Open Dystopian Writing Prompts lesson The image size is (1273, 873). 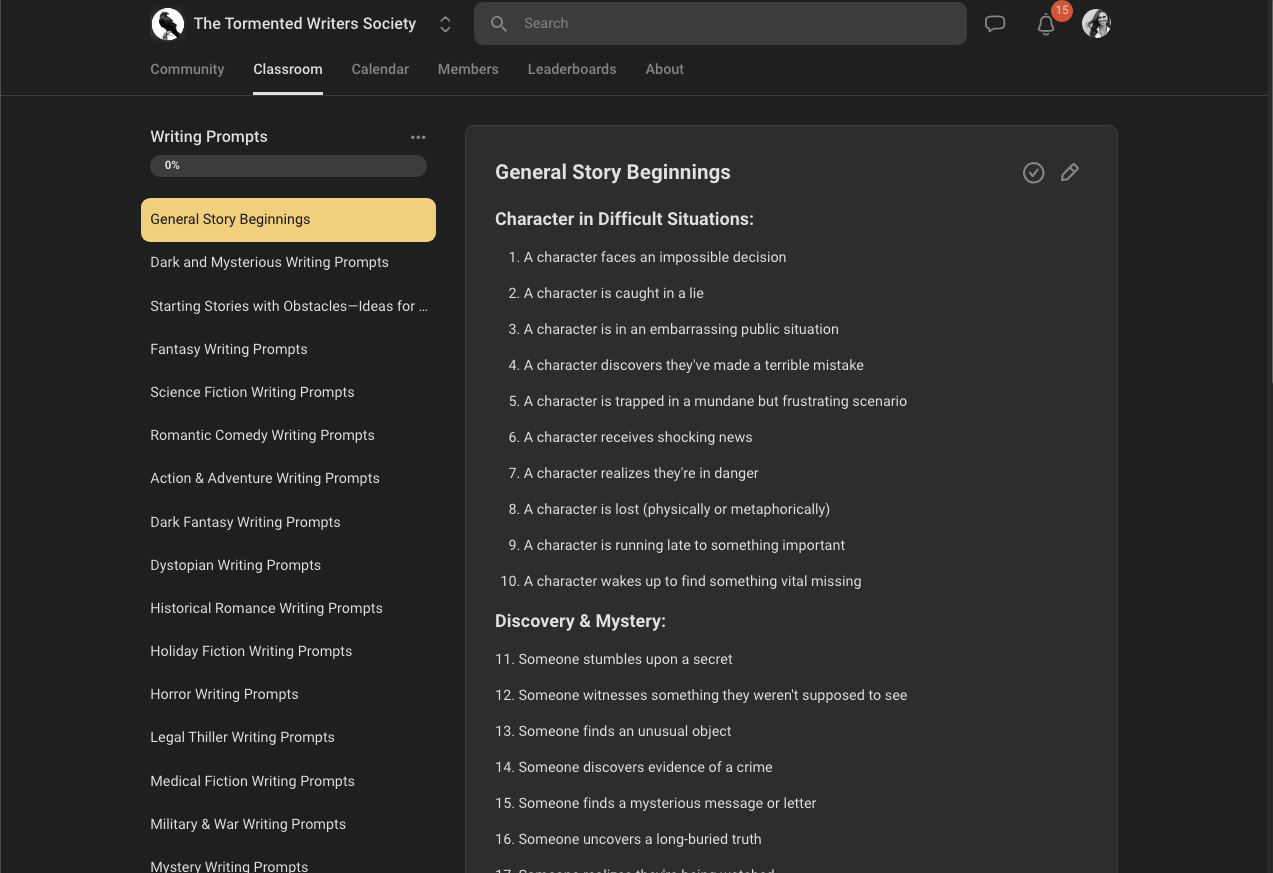(x=235, y=565)
